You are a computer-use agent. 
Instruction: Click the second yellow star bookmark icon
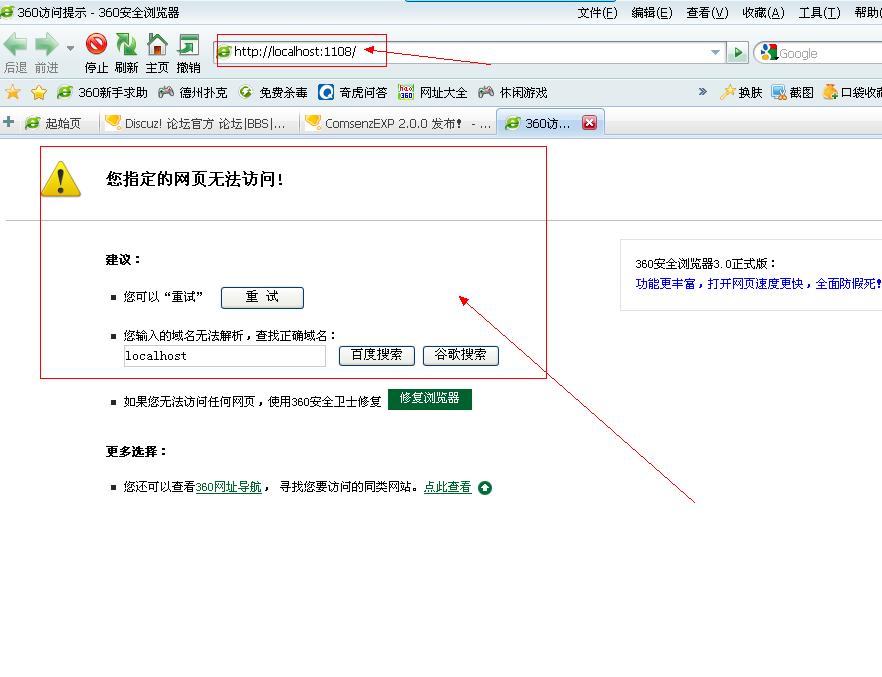point(39,92)
